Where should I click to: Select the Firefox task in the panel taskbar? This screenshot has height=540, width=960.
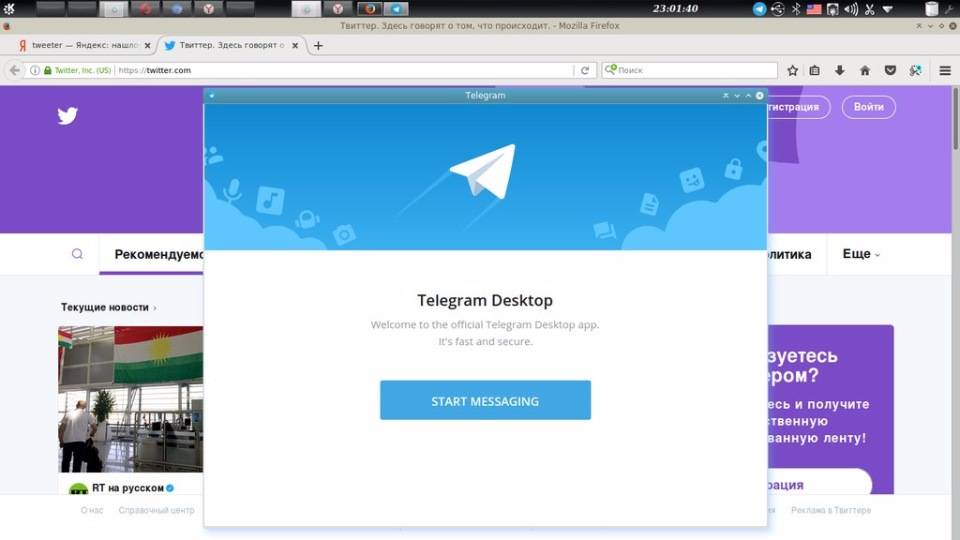click(370, 9)
